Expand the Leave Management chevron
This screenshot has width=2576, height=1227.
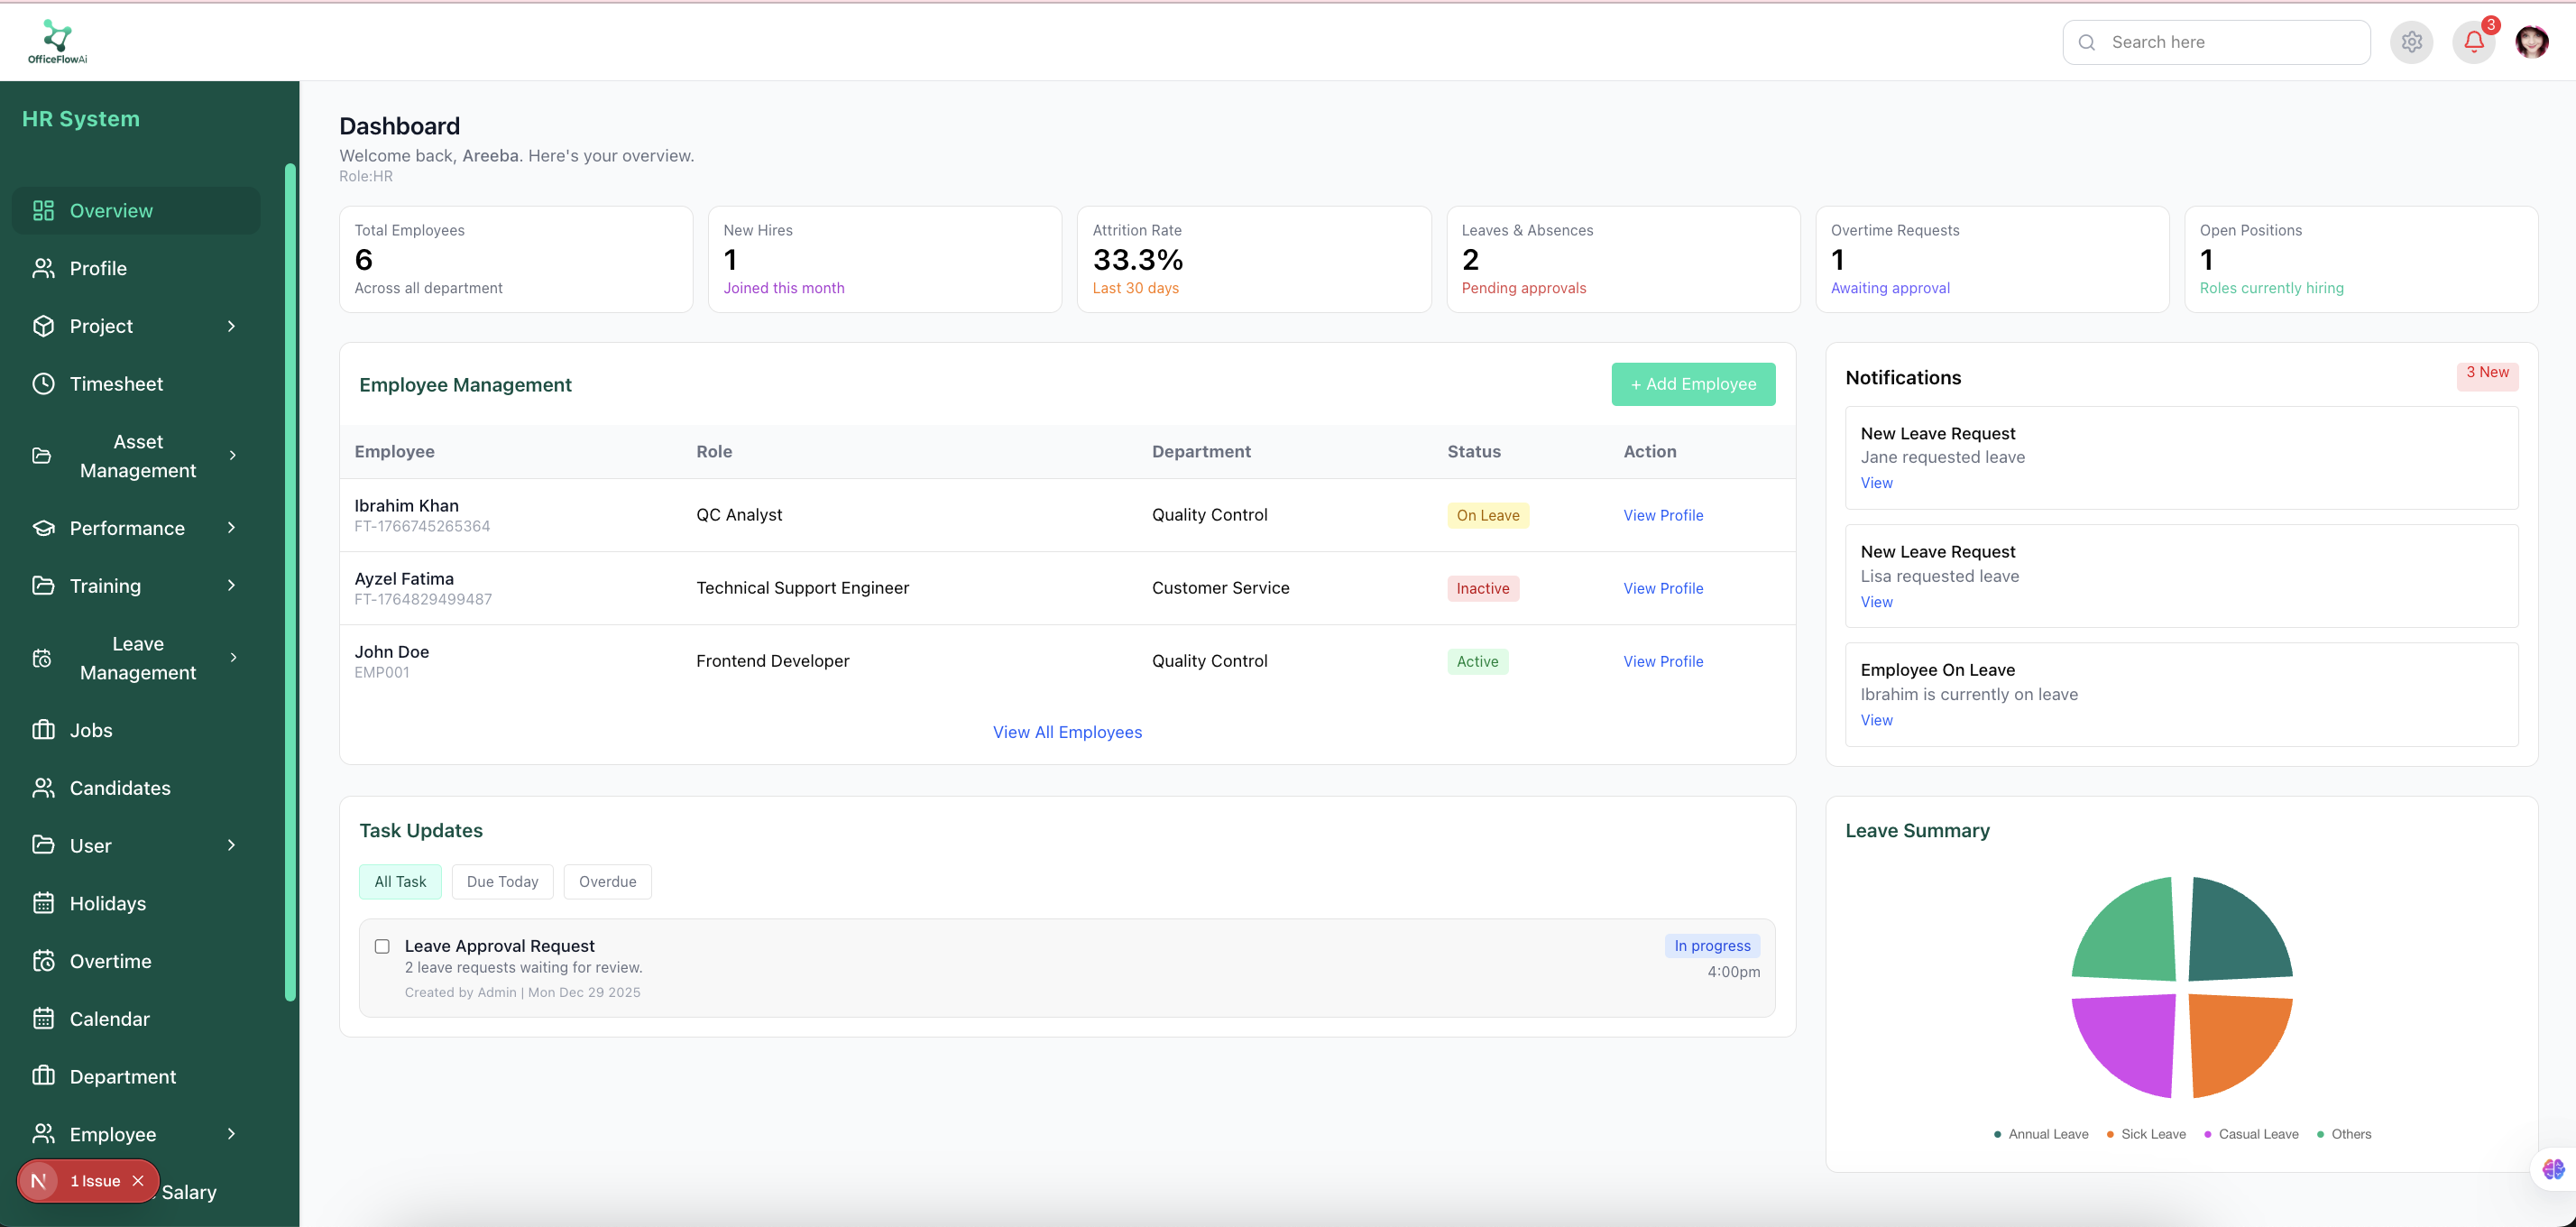pyautogui.click(x=233, y=657)
